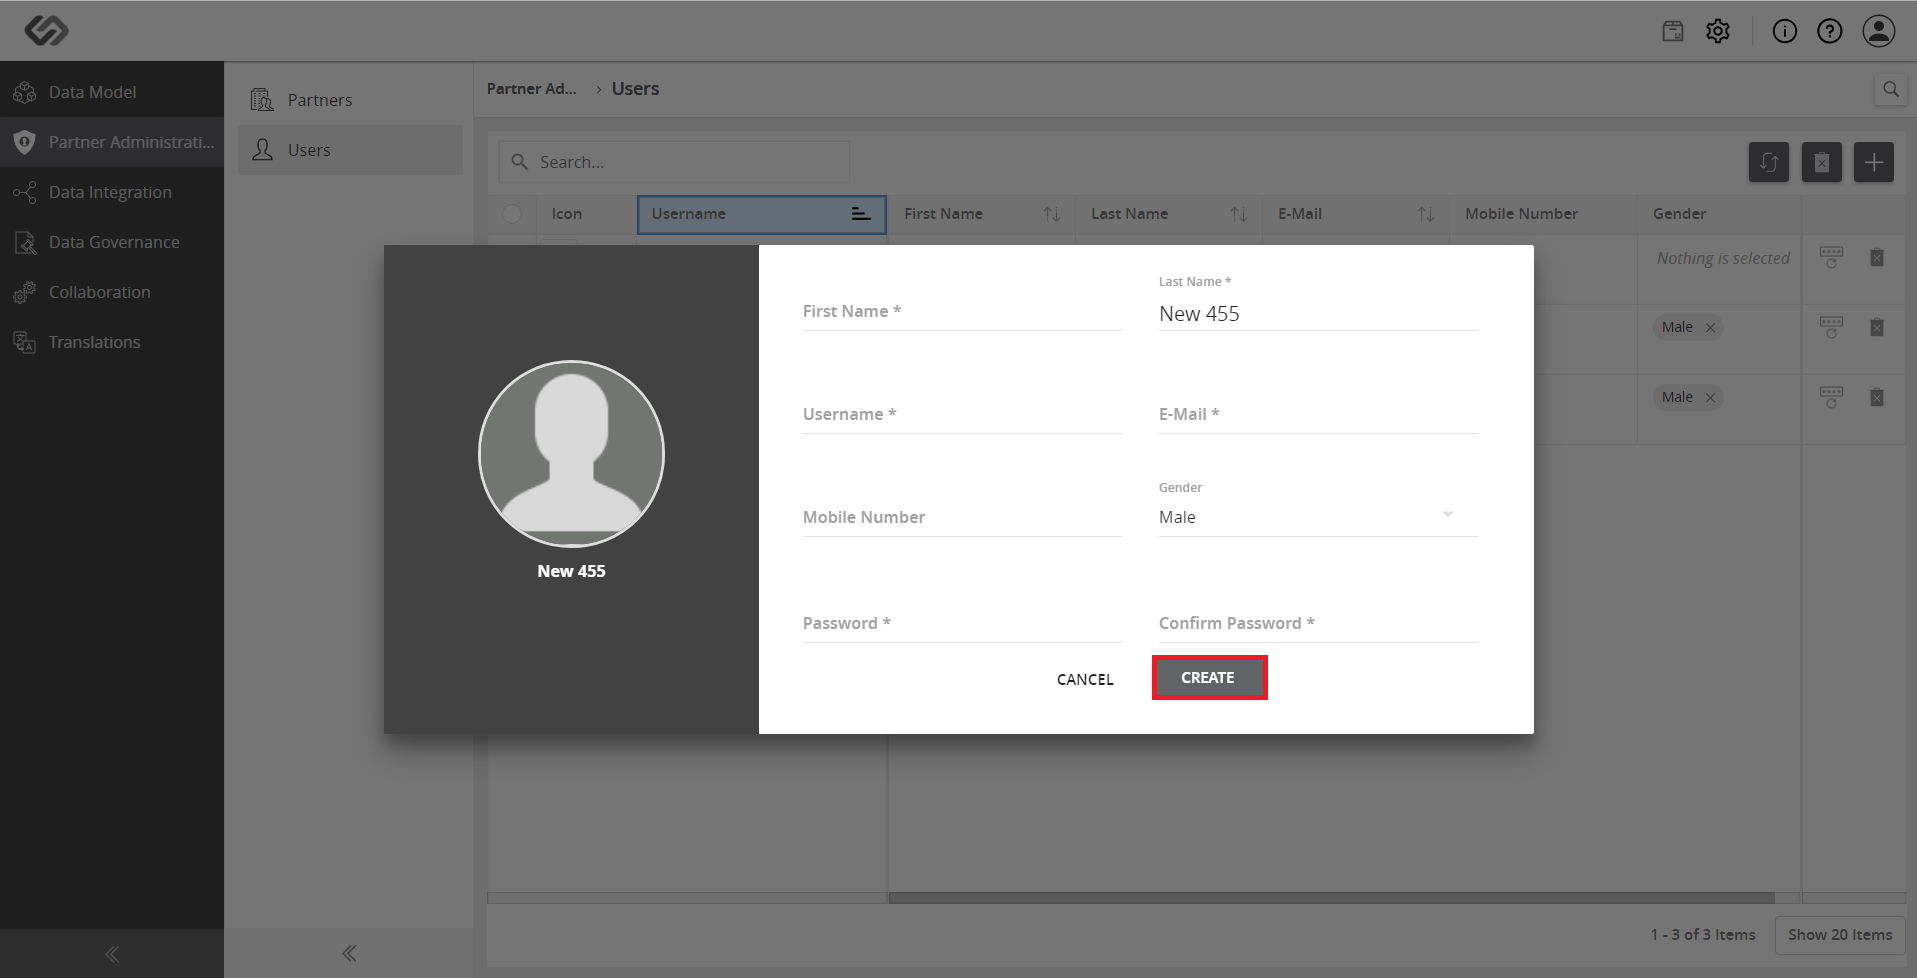Toggle the select-all rows checkbox

click(512, 214)
